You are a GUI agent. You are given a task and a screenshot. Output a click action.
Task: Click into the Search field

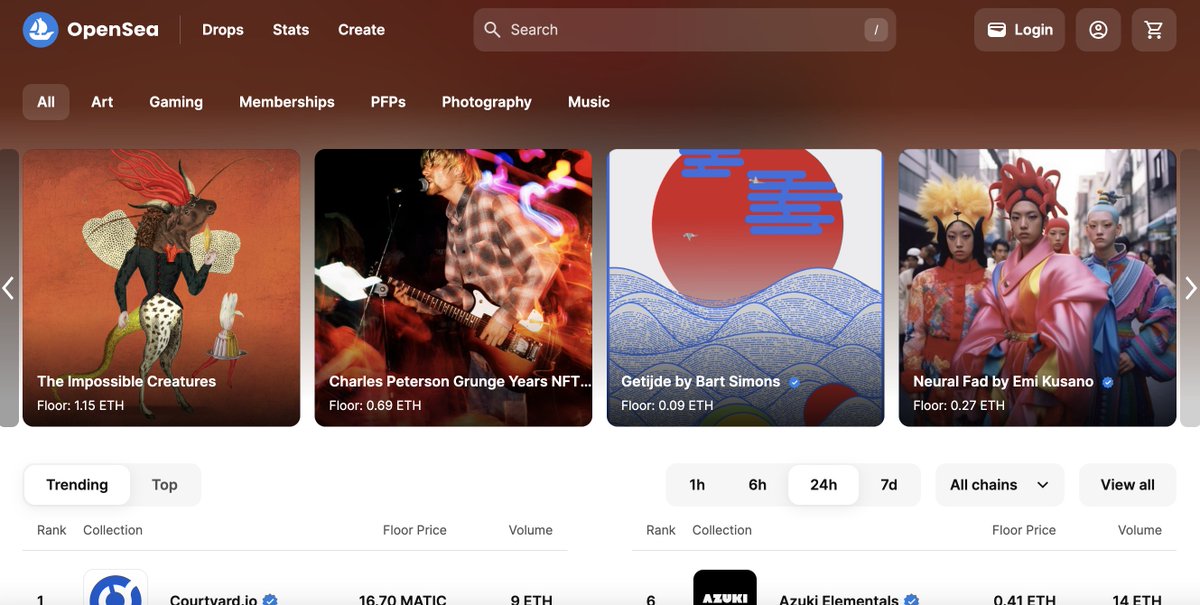tap(684, 30)
